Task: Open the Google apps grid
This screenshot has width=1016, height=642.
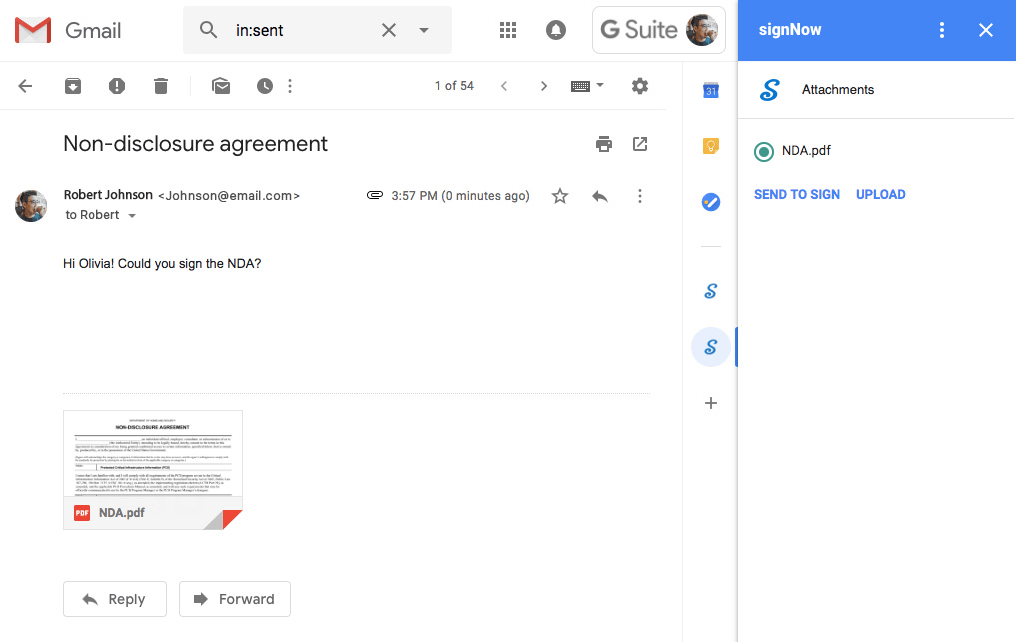Action: tap(508, 30)
